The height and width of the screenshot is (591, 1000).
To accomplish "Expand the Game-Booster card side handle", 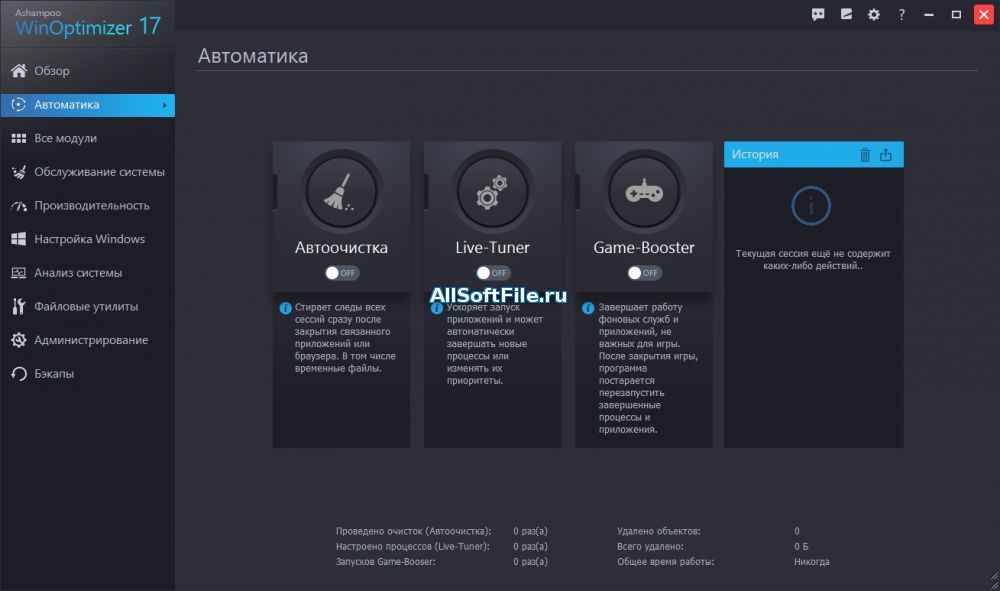I will tap(577, 191).
